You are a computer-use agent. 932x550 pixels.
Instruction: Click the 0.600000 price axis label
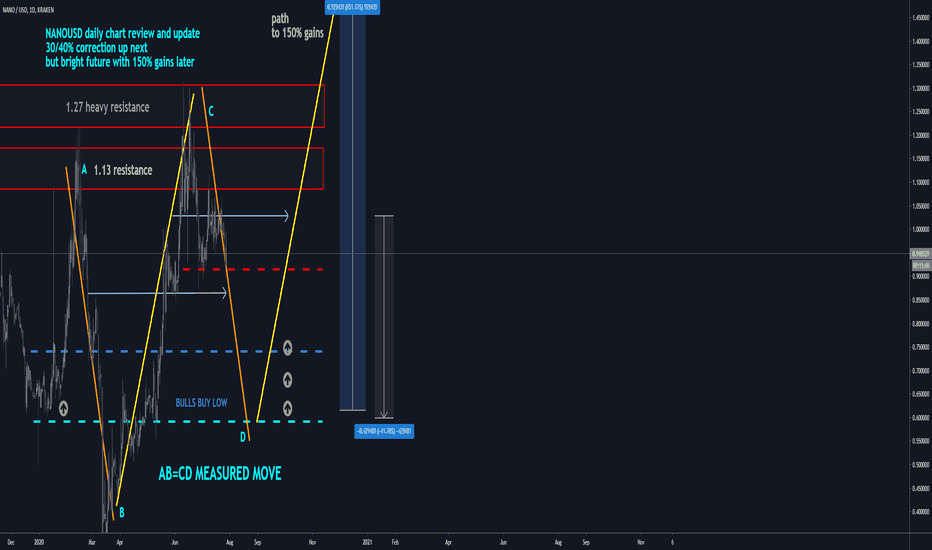click(921, 418)
